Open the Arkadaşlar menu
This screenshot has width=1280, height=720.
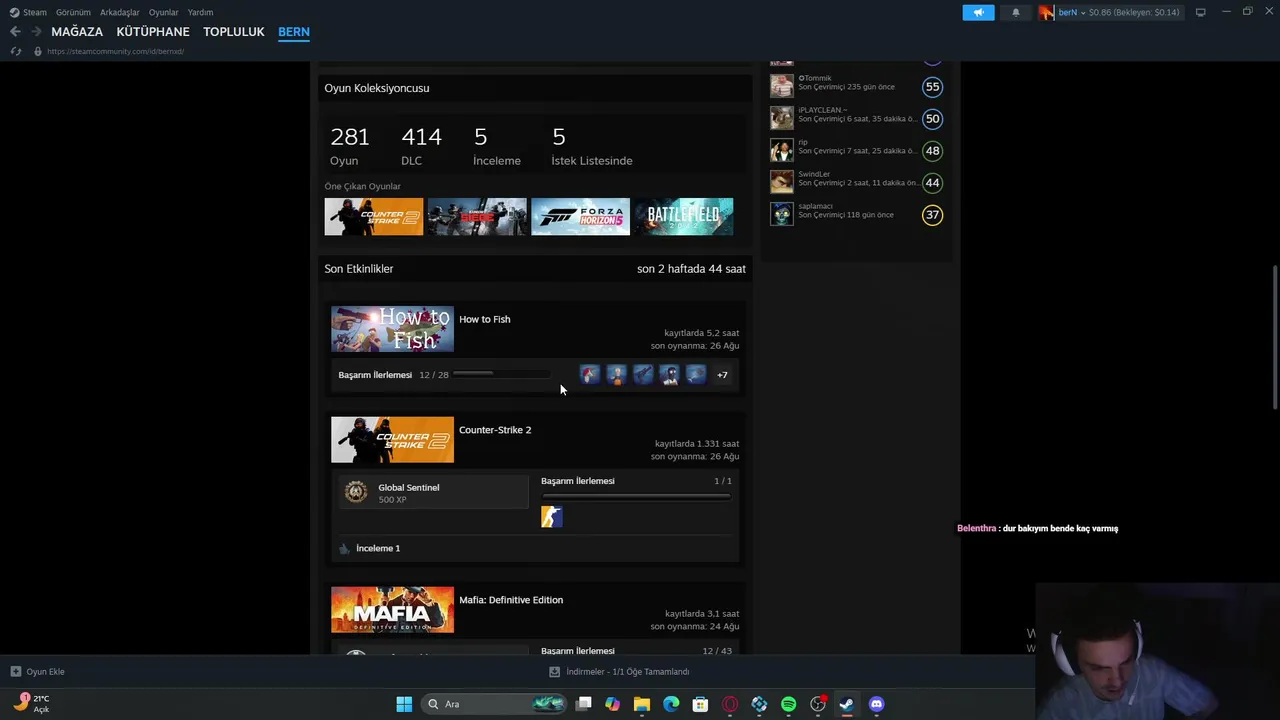pyautogui.click(x=120, y=12)
